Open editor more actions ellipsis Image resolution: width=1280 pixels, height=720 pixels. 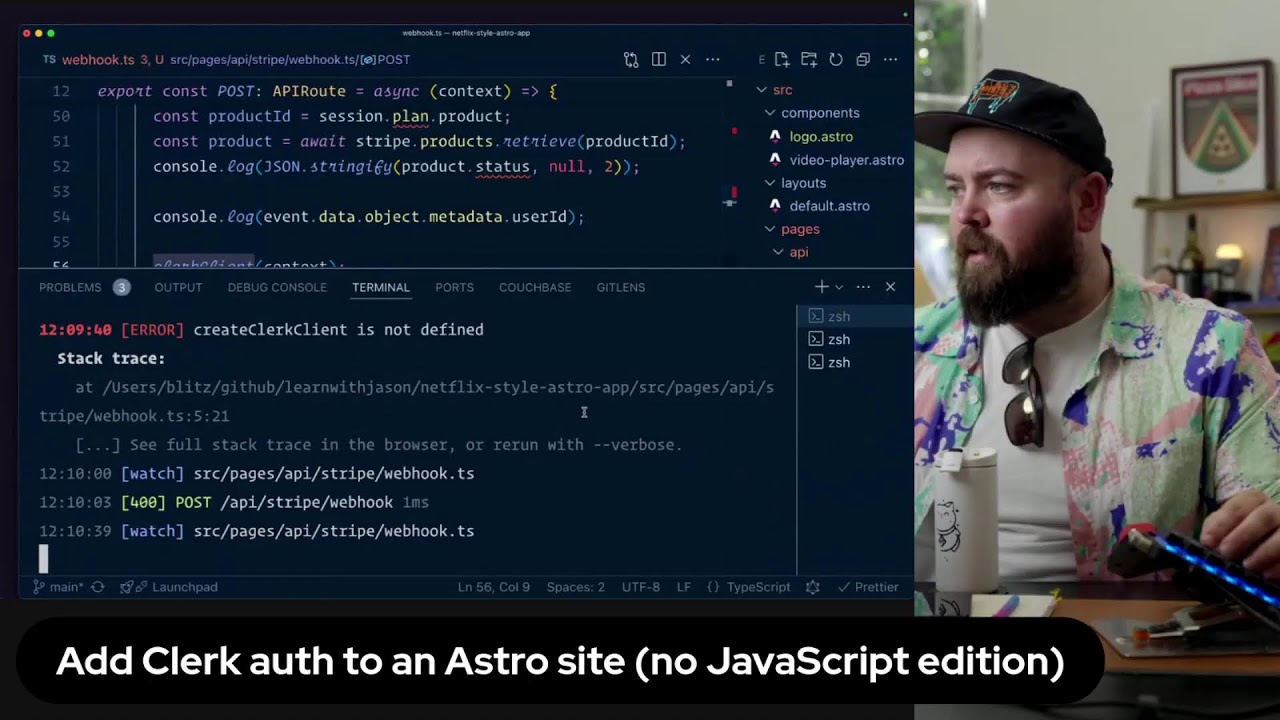tap(712, 60)
